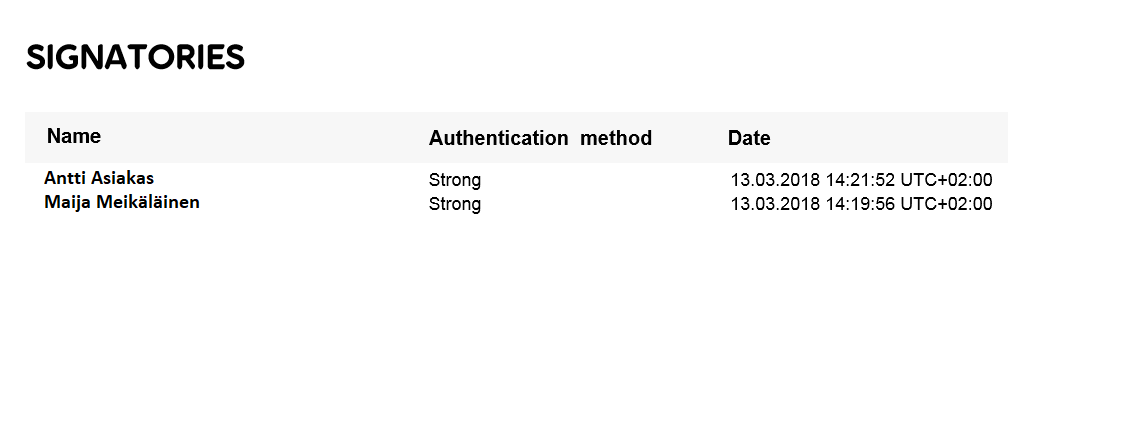The height and width of the screenshot is (440, 1144).
Task: Click the date 13.03.2018 in Maija's row
Action: [776, 204]
